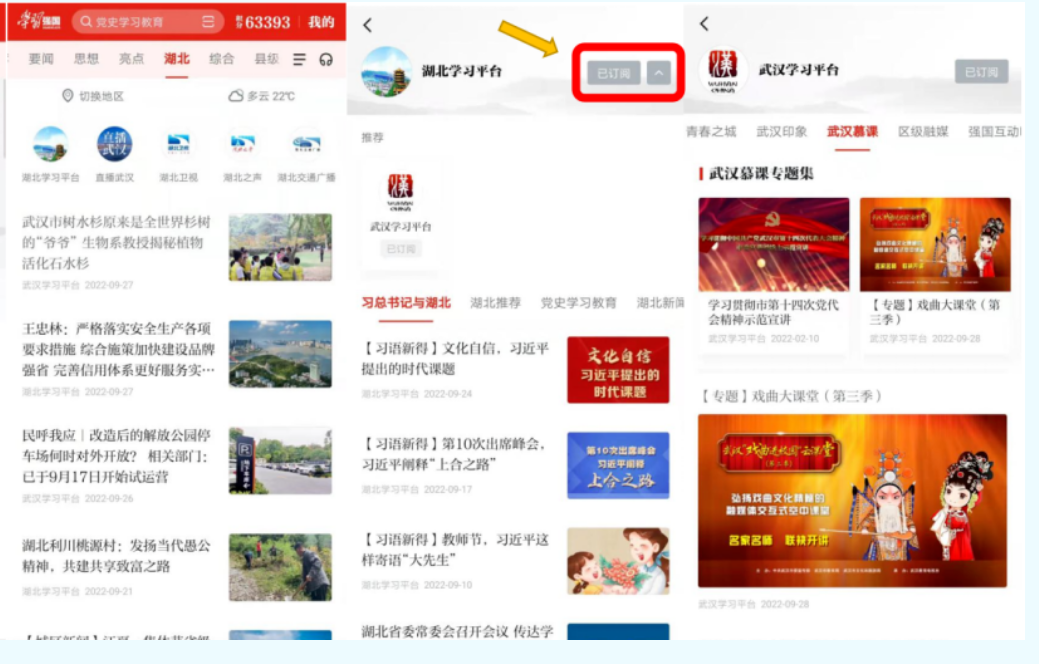The height and width of the screenshot is (664, 1039).
Task: Toggle 已订阅 subscription for 湖北学习平台
Action: pos(613,73)
